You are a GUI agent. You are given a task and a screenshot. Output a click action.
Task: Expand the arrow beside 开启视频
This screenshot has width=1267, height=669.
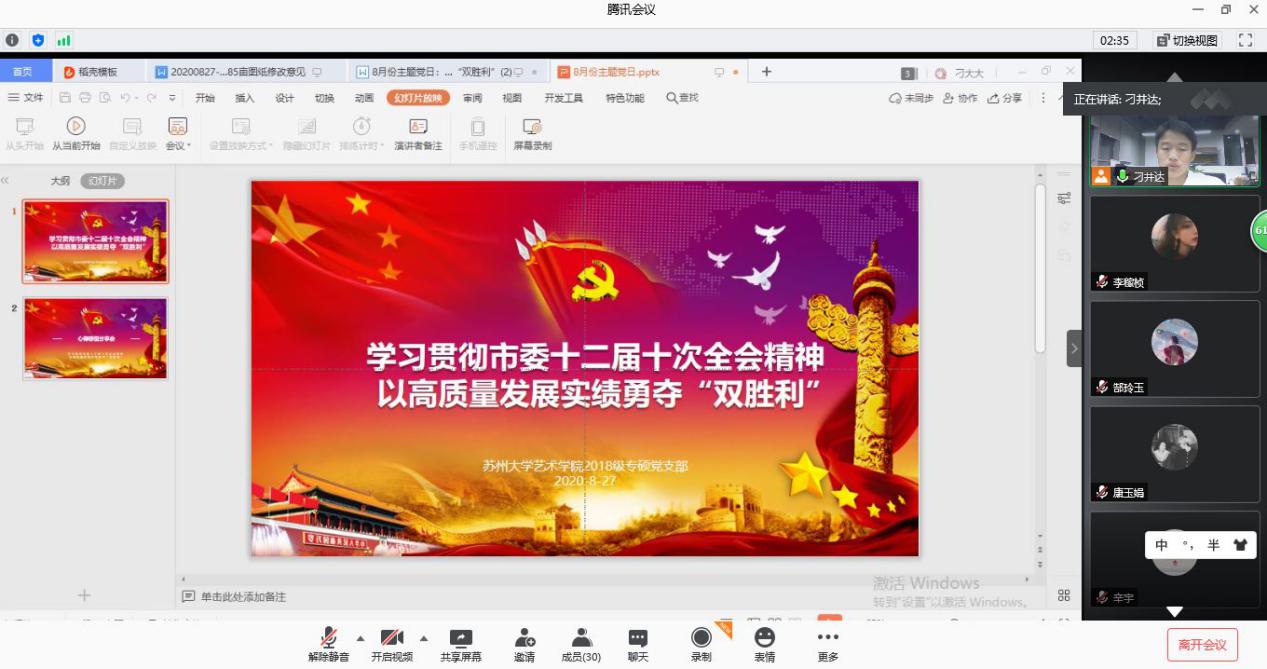[423, 638]
